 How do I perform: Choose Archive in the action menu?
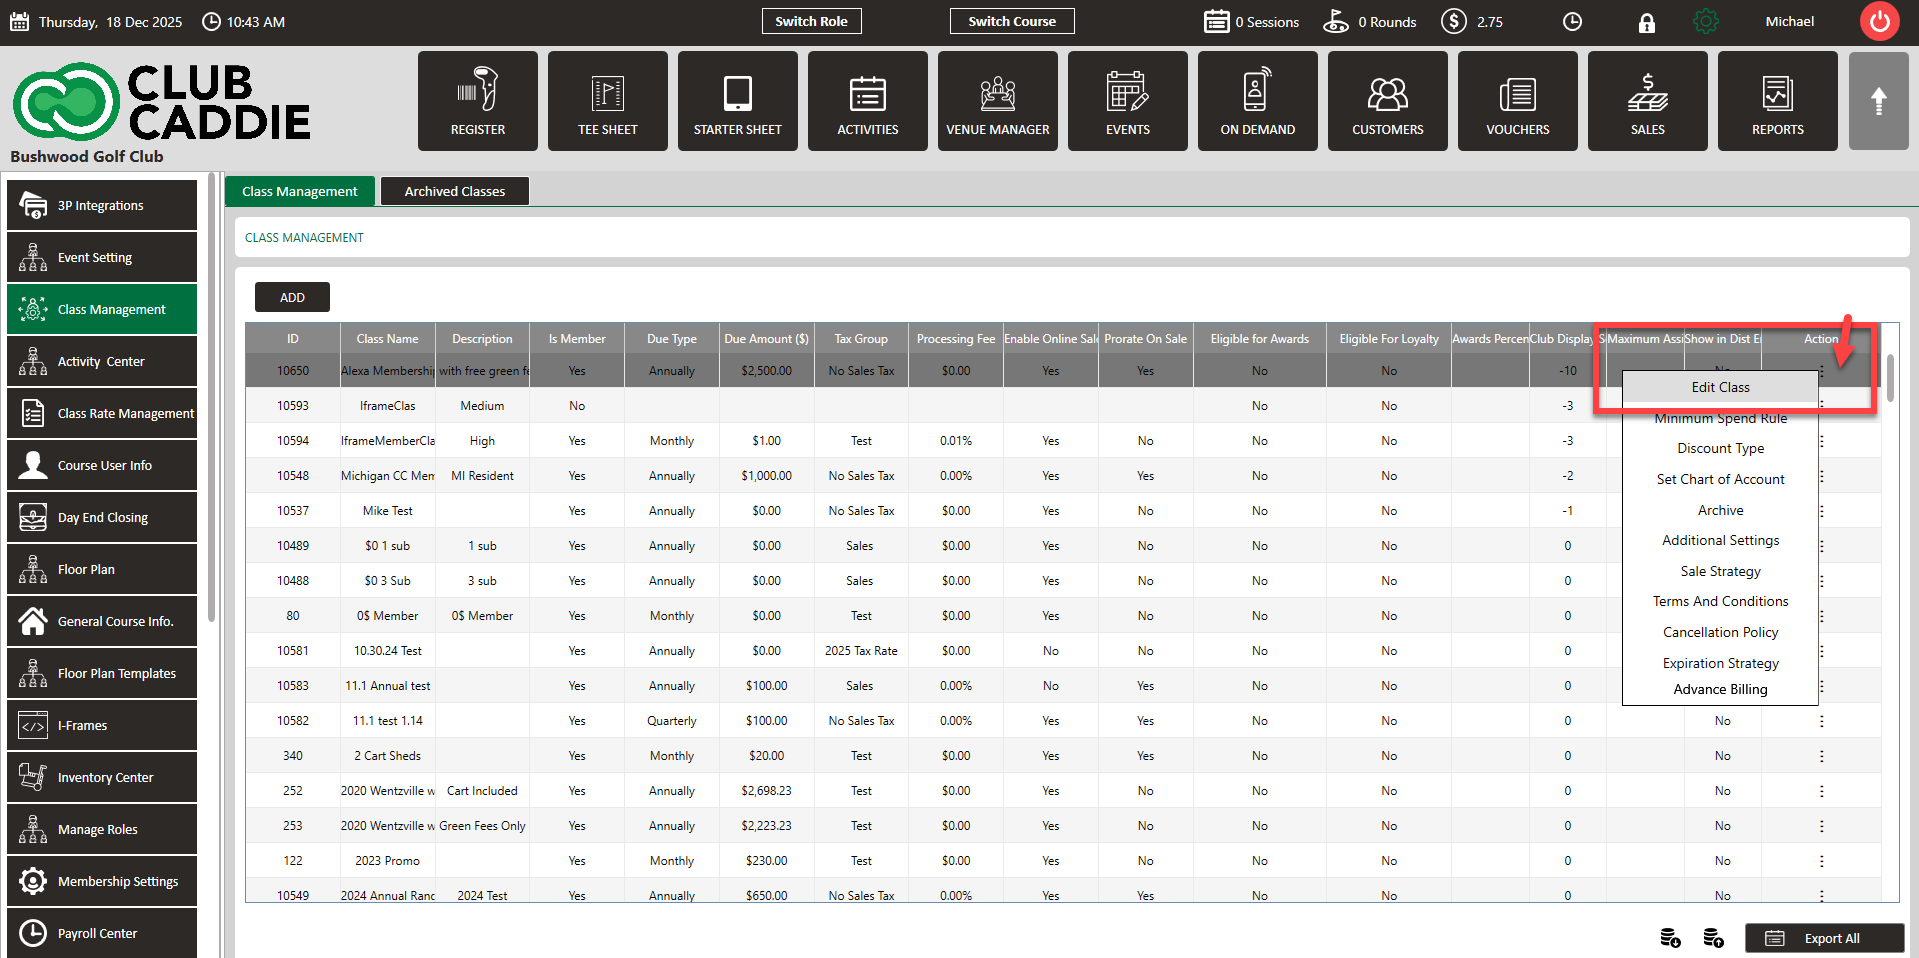1720,510
